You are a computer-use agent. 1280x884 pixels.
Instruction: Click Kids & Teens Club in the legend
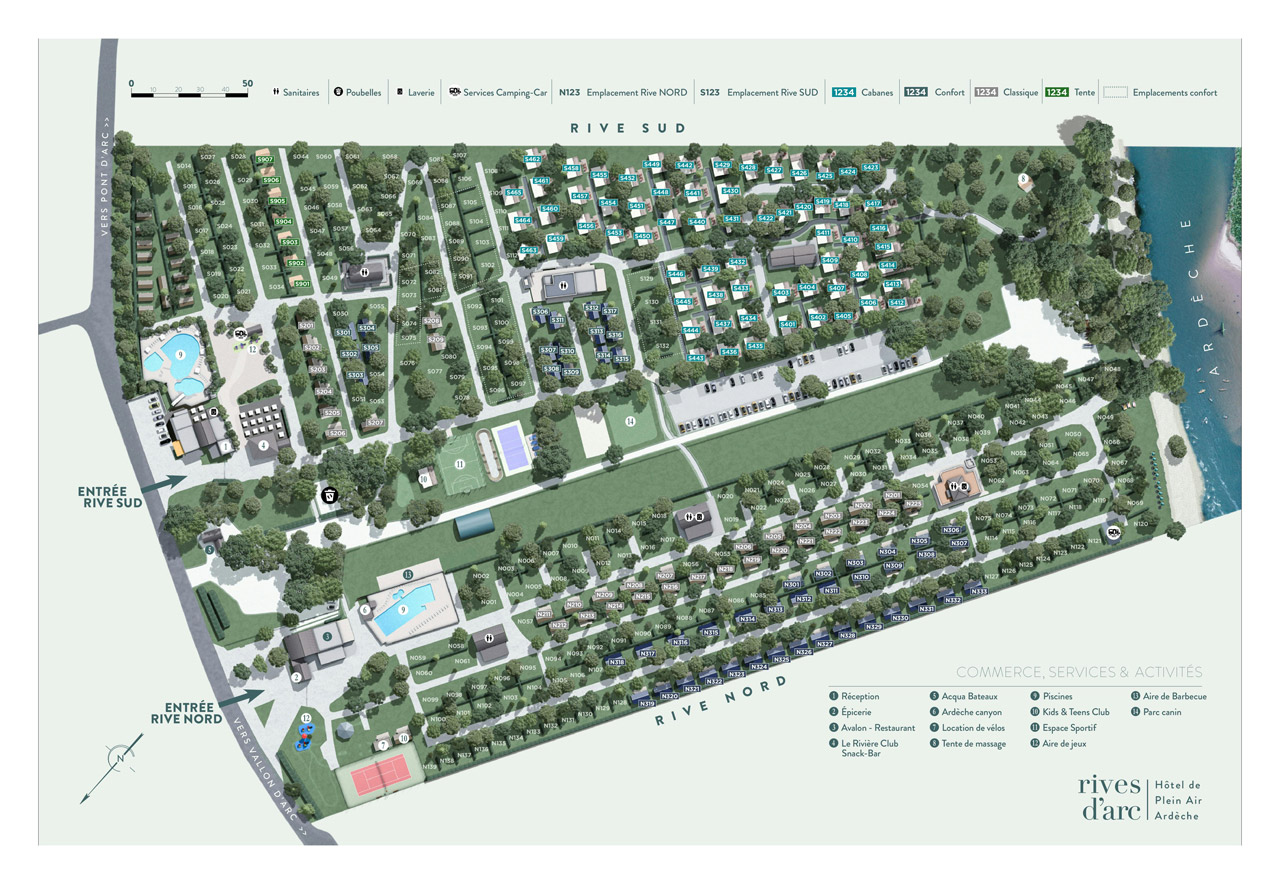tap(1070, 712)
